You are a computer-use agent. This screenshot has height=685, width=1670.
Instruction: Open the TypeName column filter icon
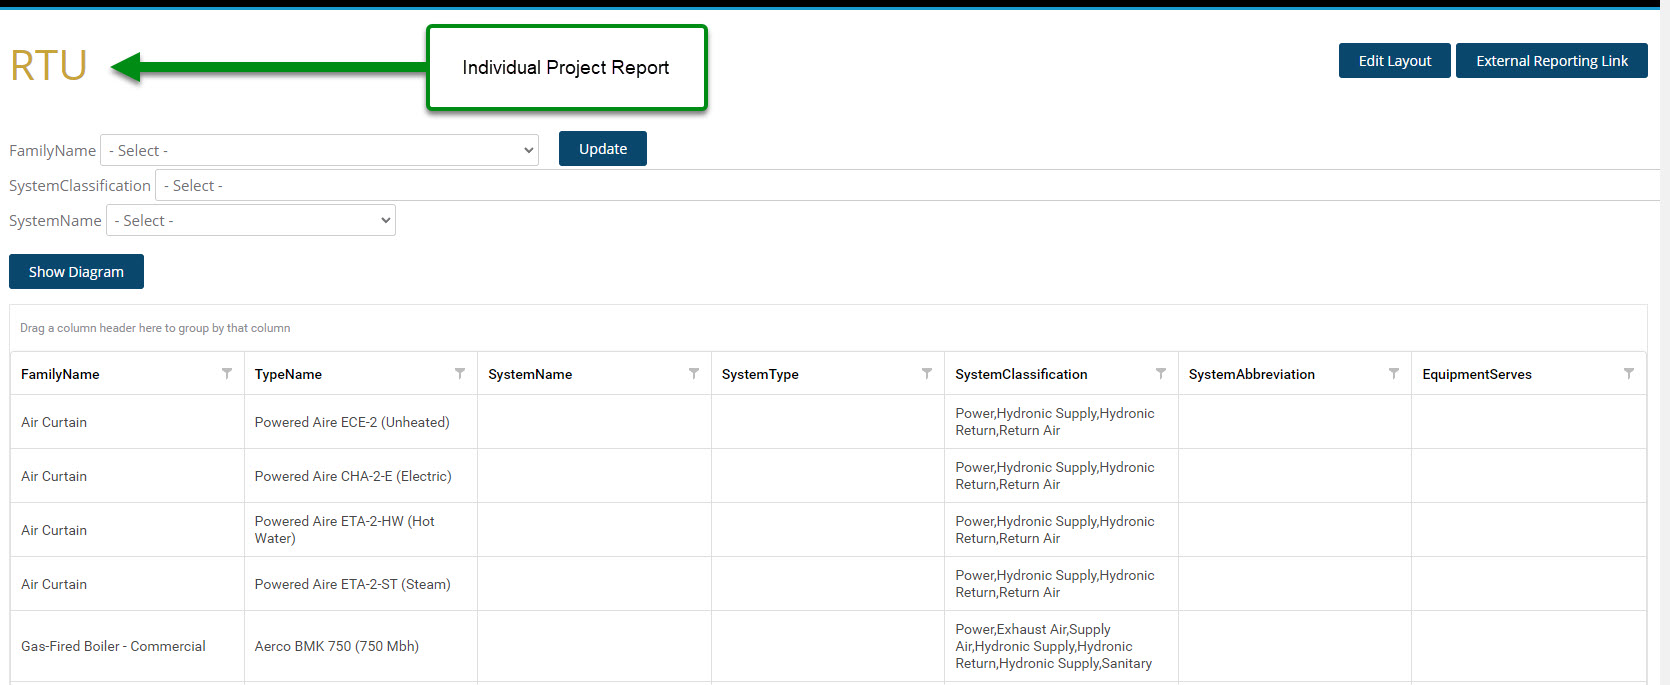point(460,374)
